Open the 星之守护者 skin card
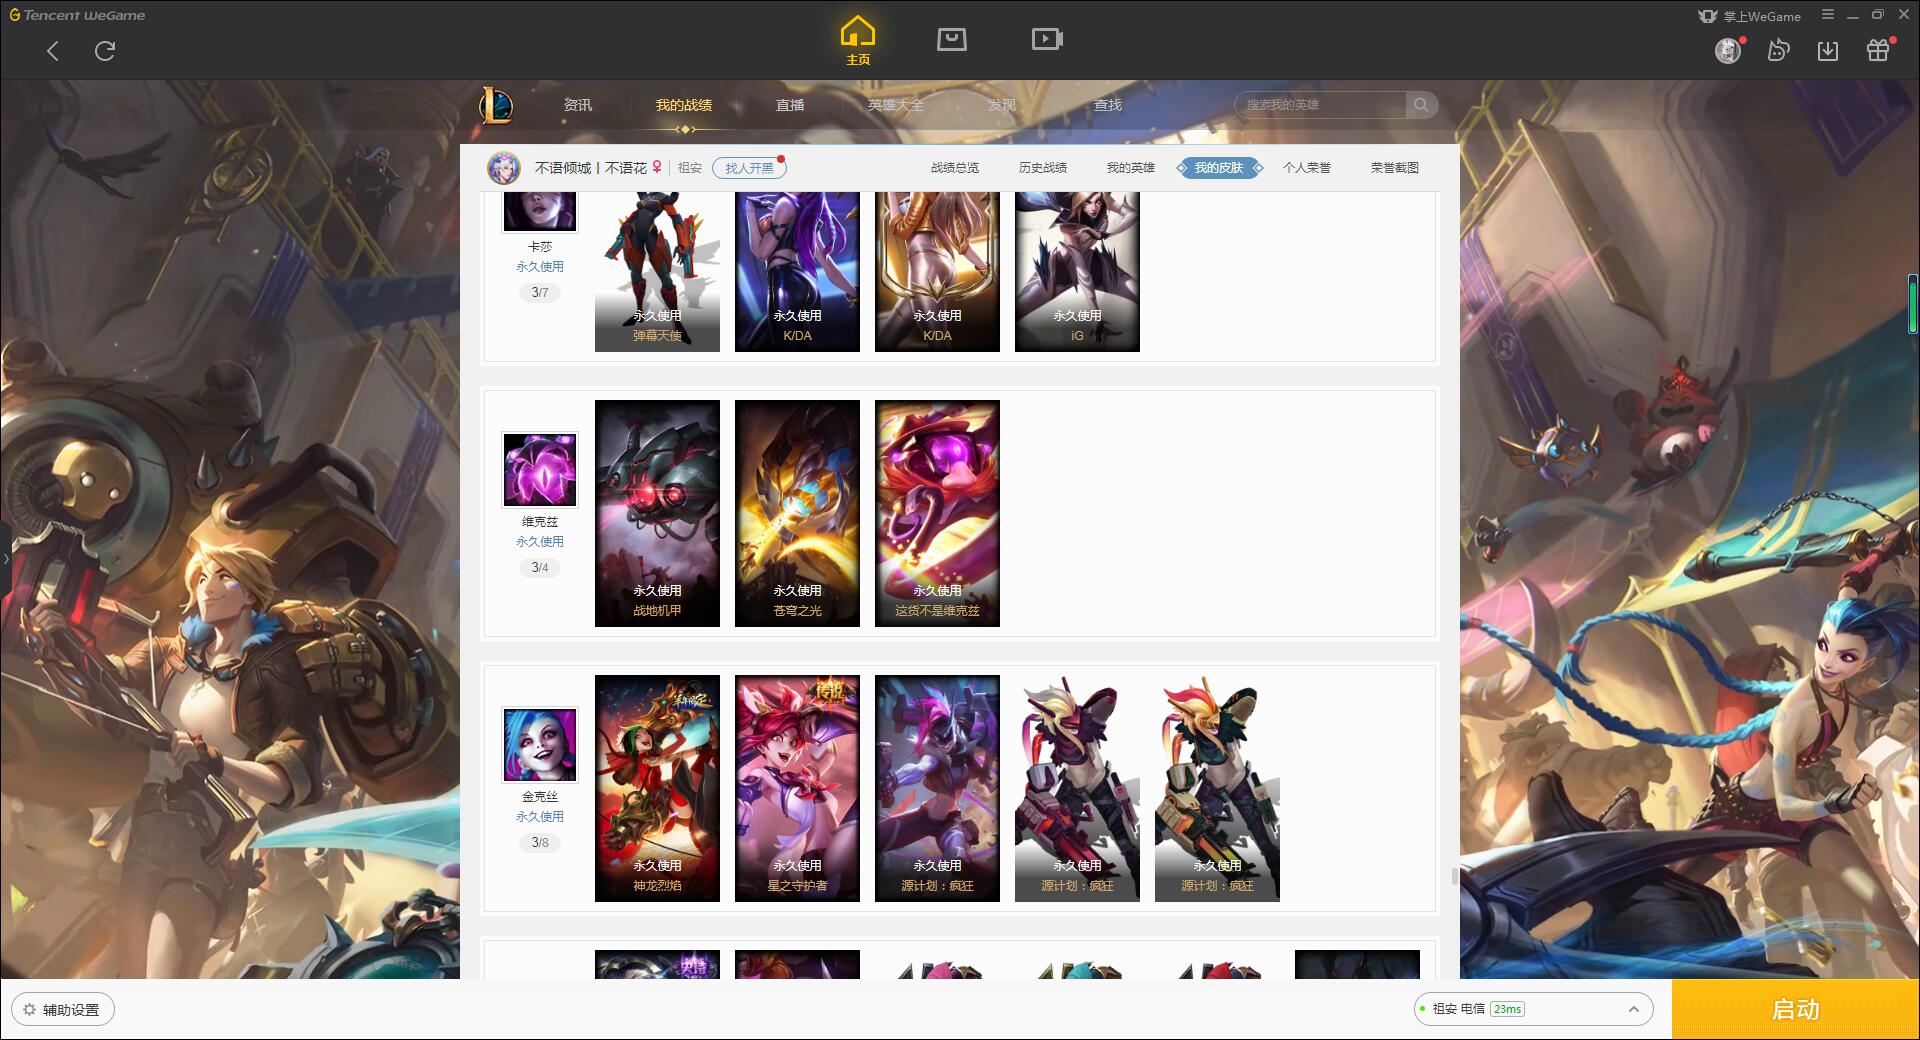 click(x=797, y=789)
